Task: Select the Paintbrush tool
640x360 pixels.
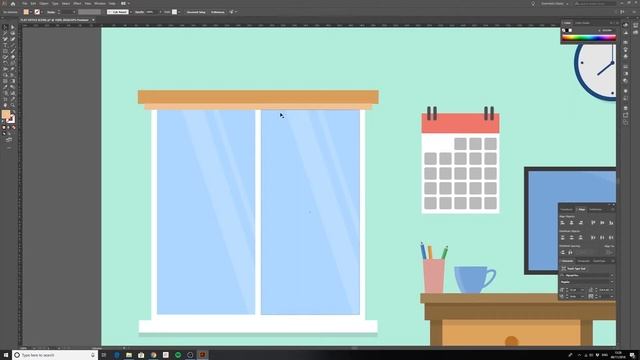Action: click(13, 51)
